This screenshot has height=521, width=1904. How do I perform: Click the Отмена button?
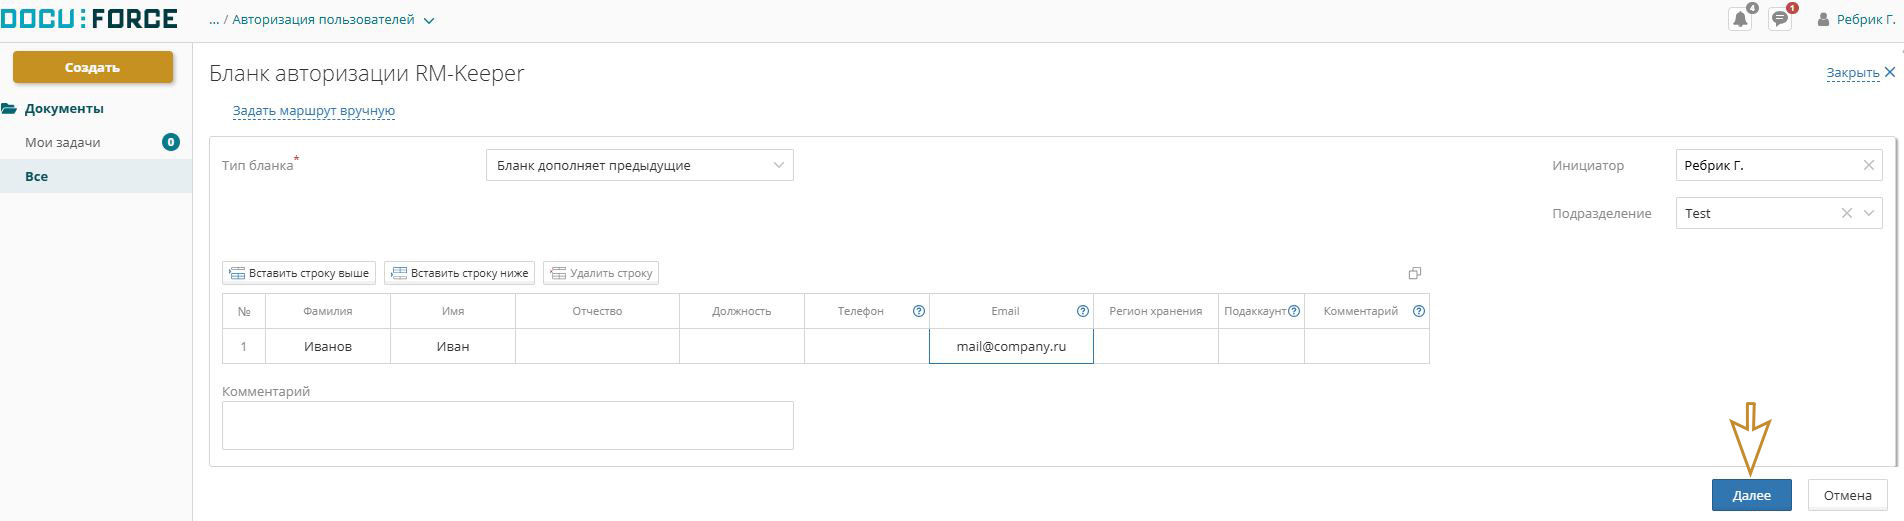(x=1847, y=495)
